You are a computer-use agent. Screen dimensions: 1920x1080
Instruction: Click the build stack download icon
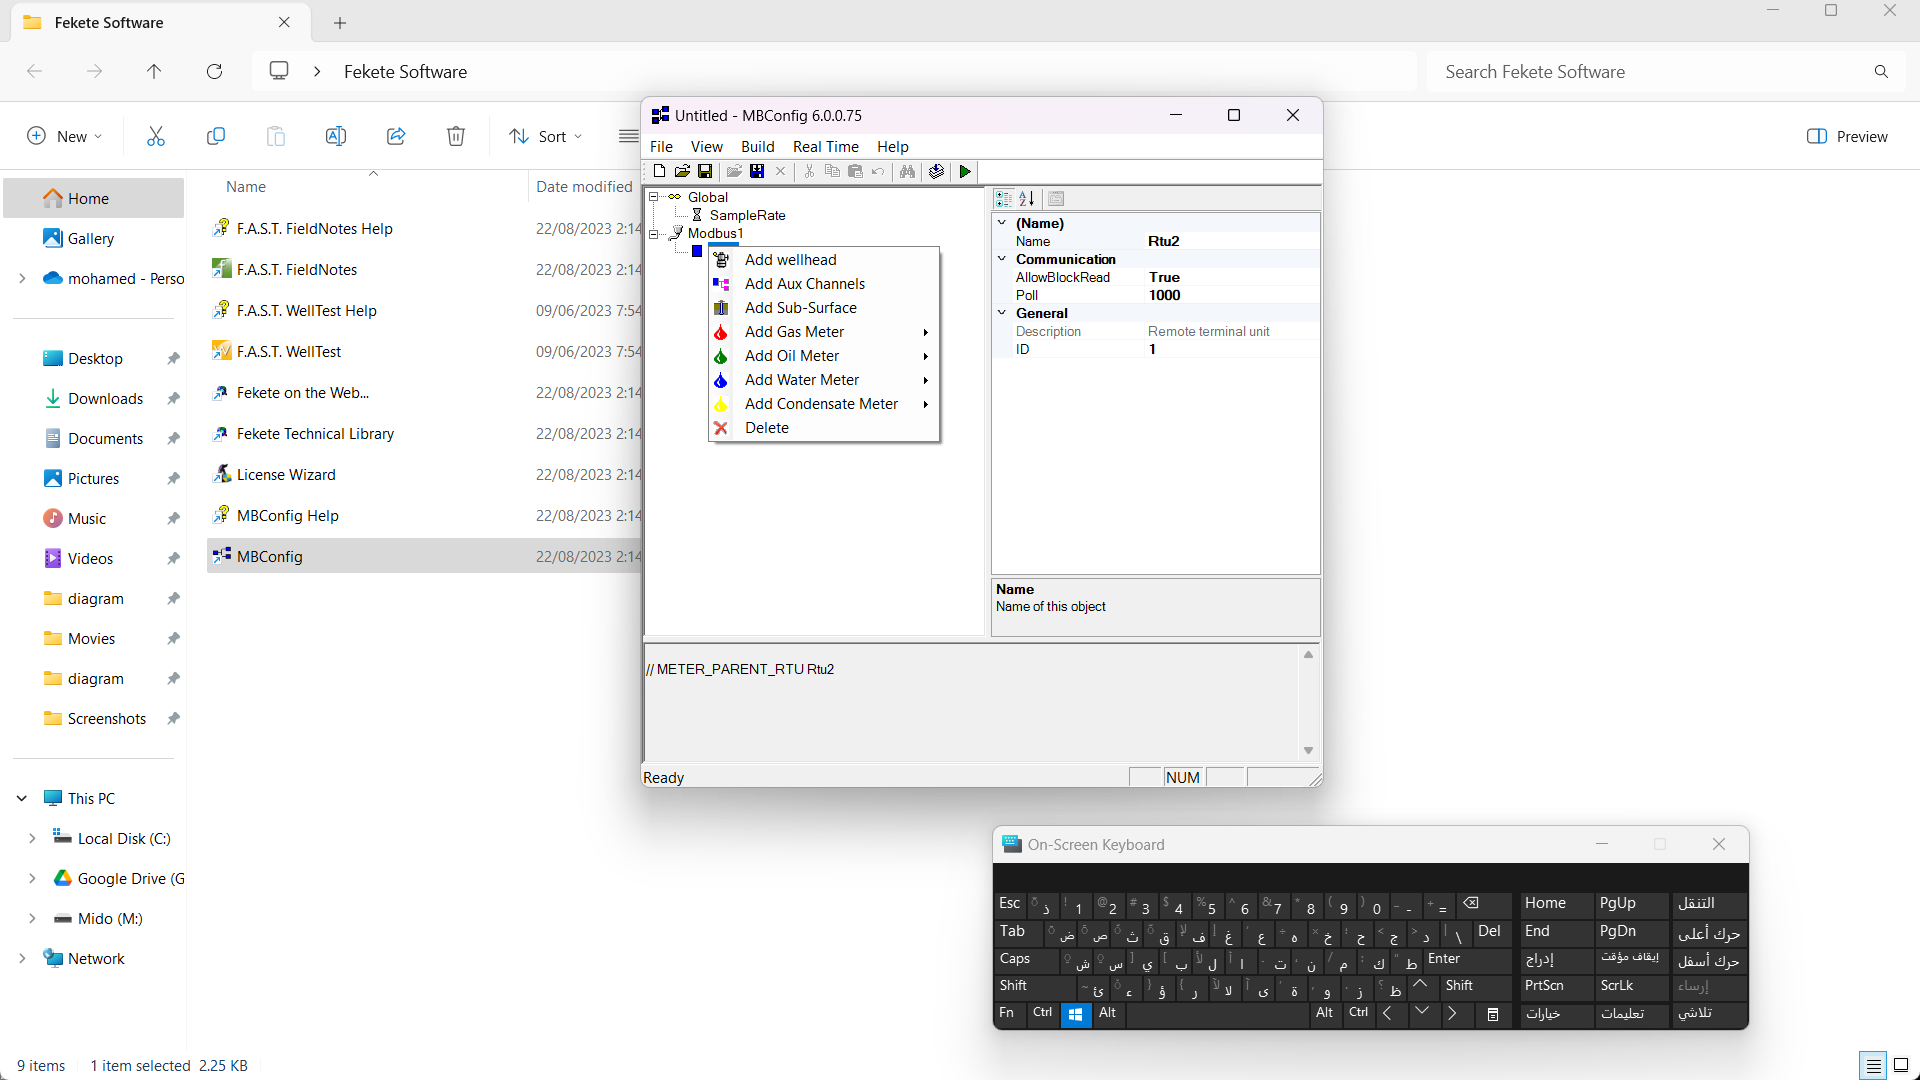click(x=936, y=172)
